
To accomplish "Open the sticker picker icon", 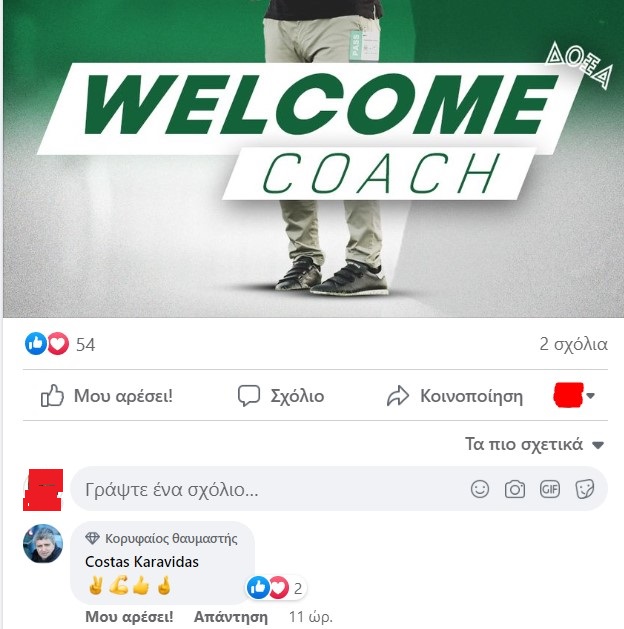I will [584, 489].
